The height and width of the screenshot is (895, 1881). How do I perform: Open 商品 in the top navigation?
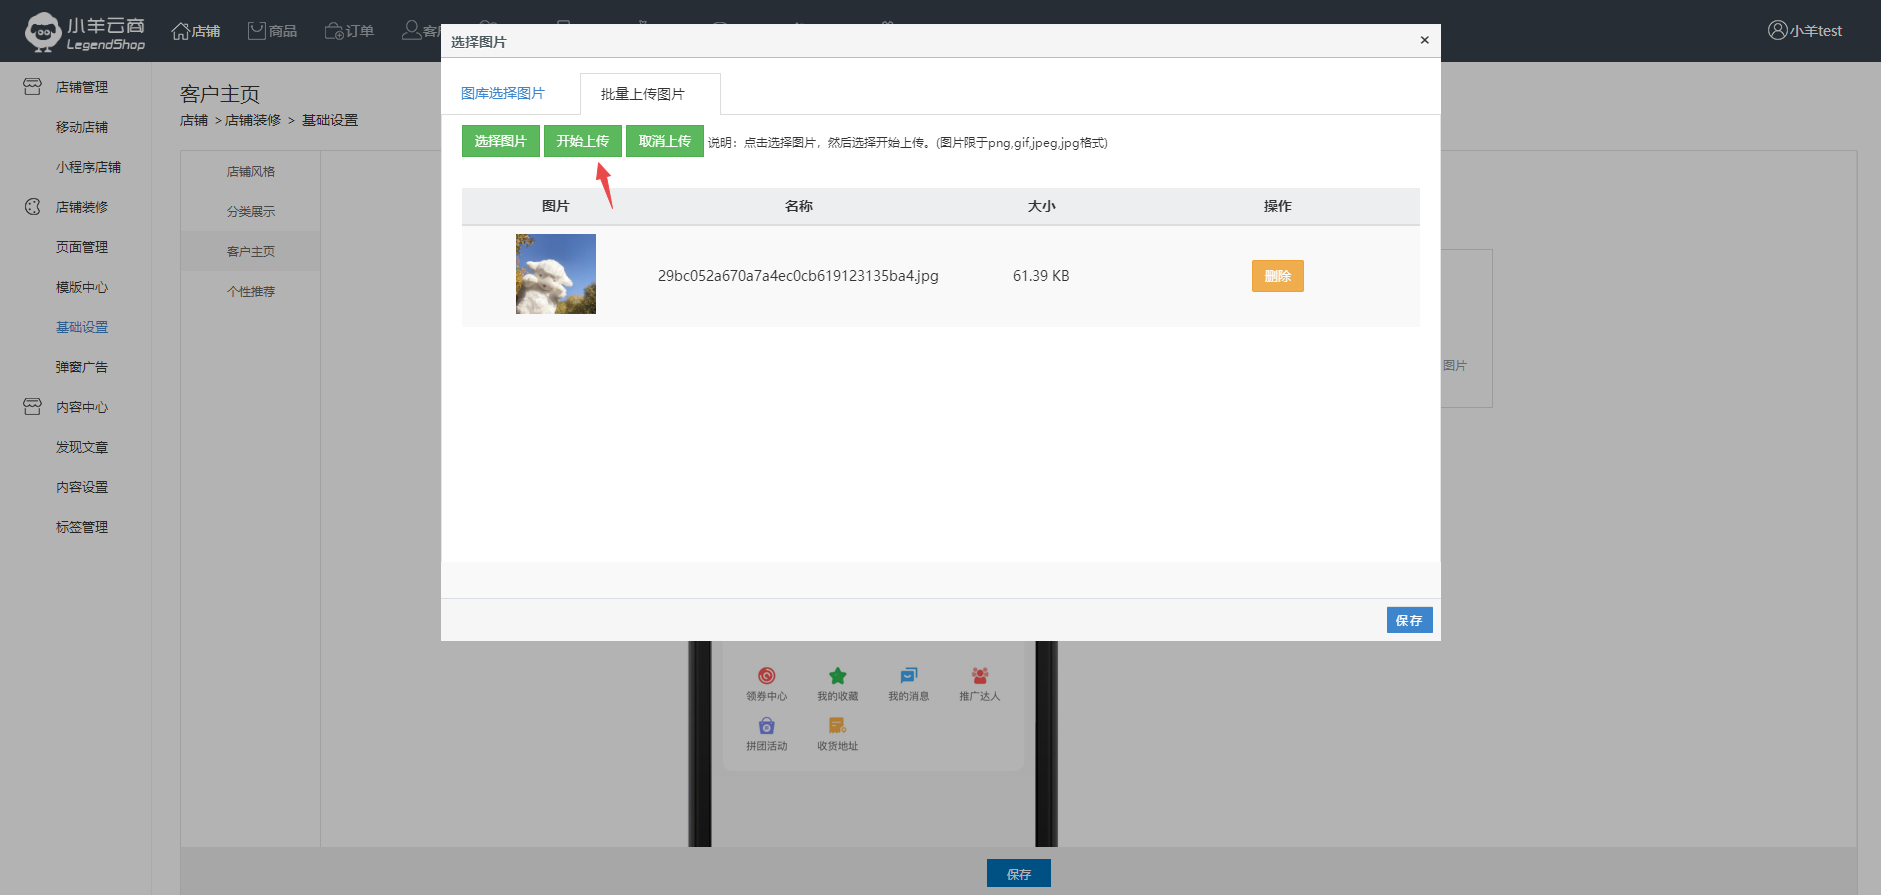click(x=273, y=31)
